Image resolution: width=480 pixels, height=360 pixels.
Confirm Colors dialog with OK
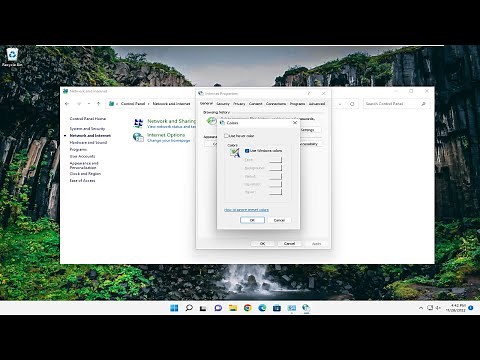pyautogui.click(x=252, y=220)
